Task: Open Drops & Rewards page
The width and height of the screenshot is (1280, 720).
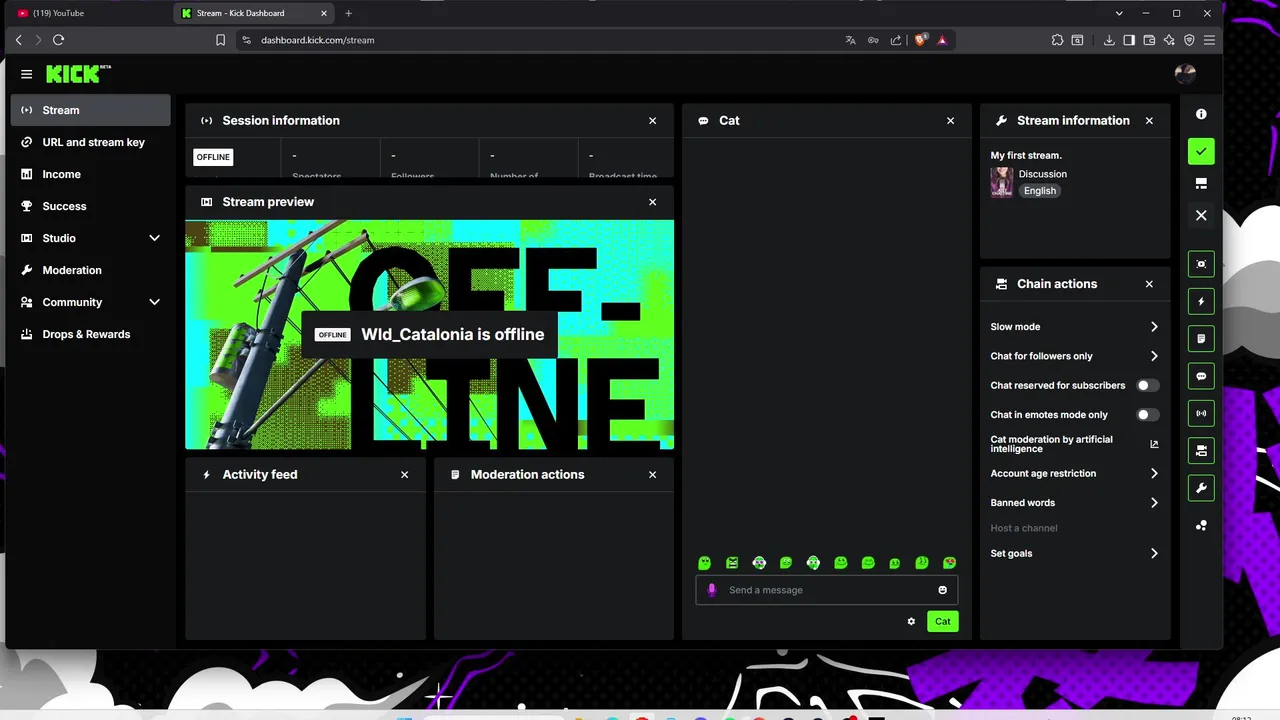Action: (90, 334)
